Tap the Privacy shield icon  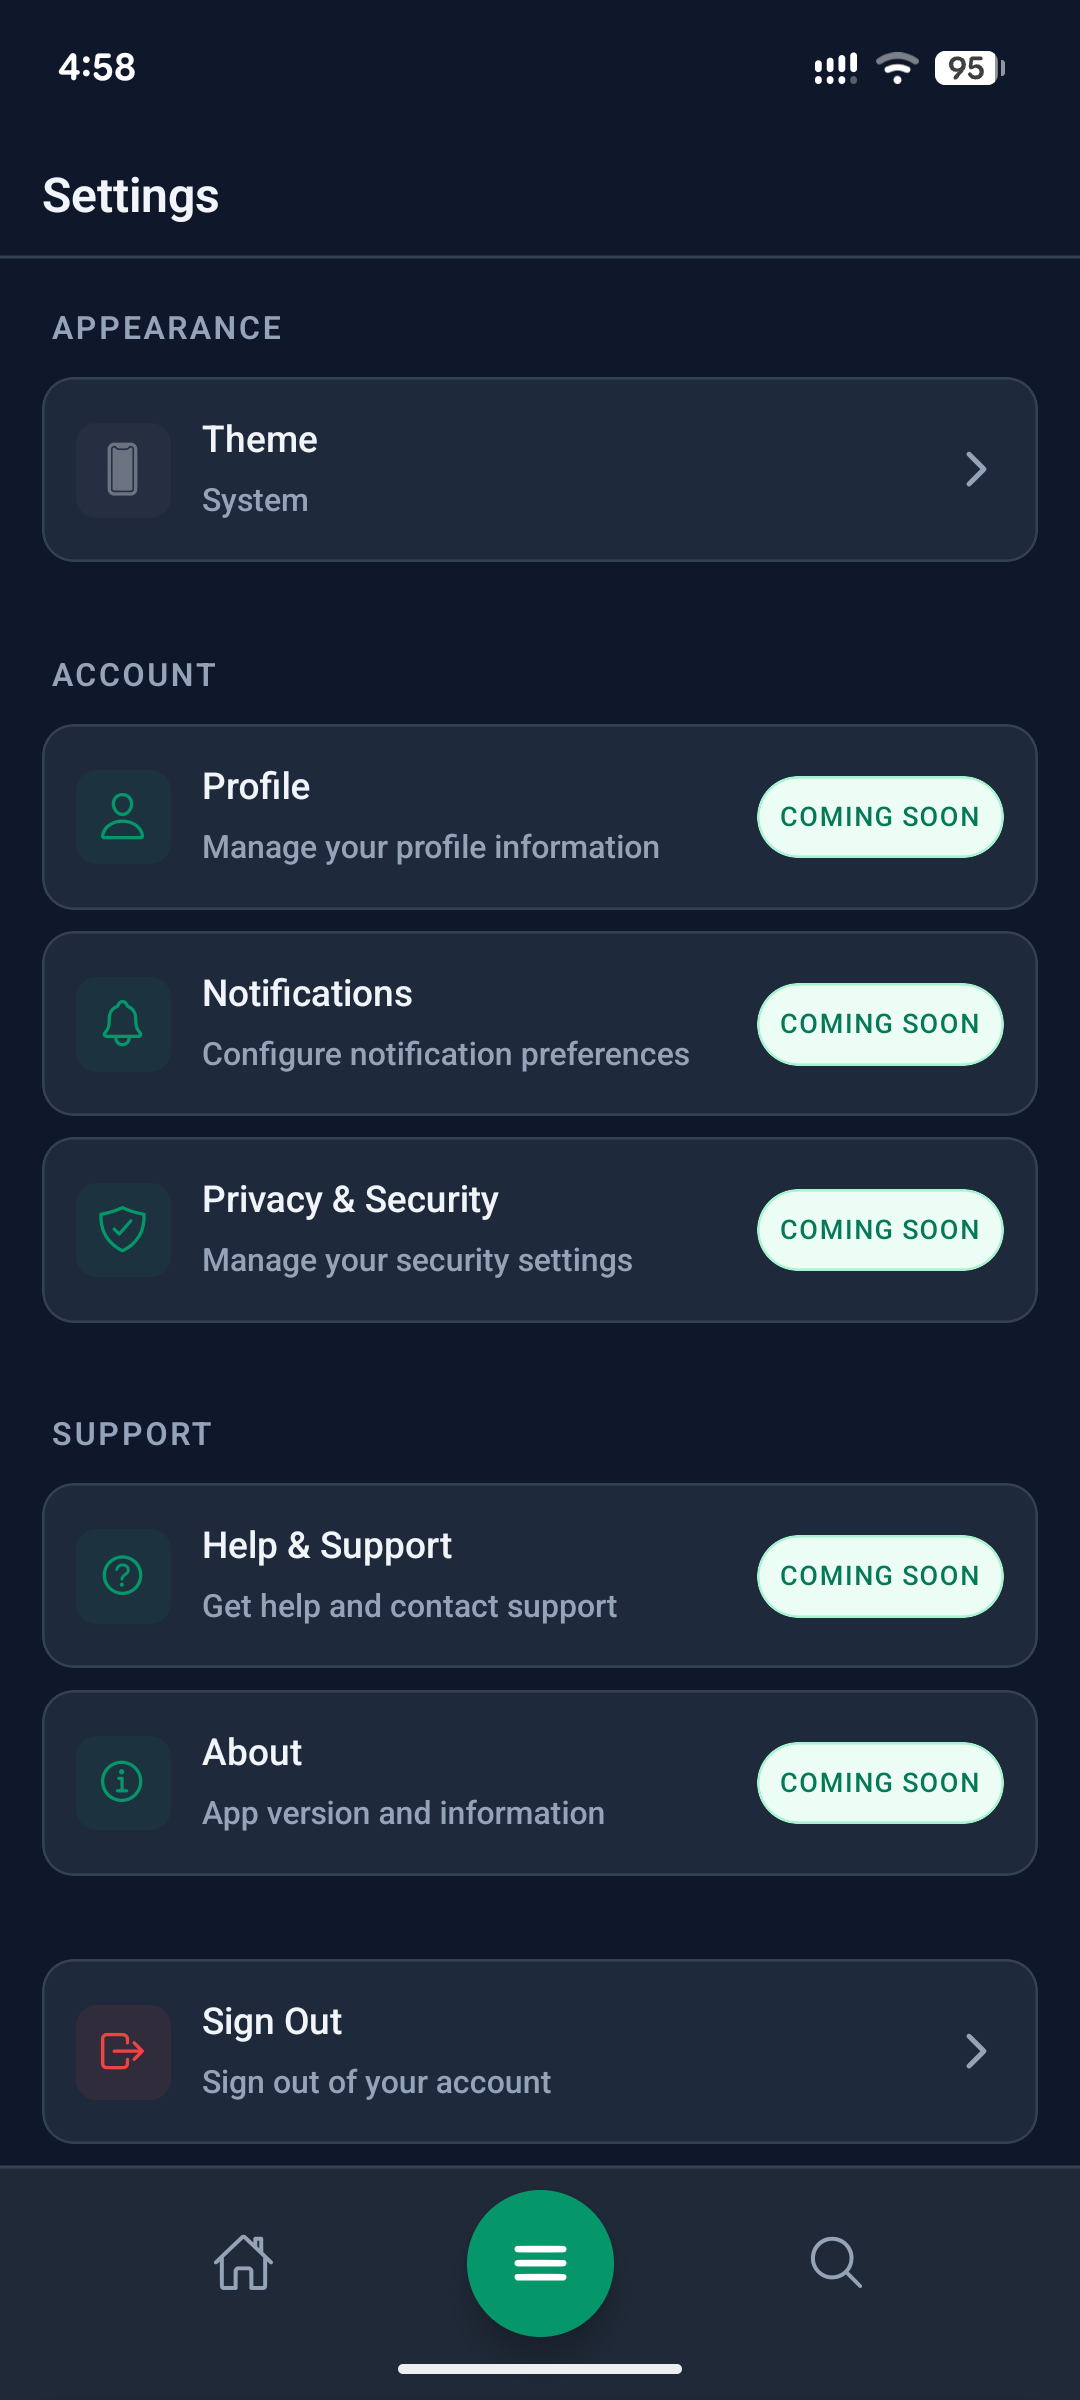(x=123, y=1229)
